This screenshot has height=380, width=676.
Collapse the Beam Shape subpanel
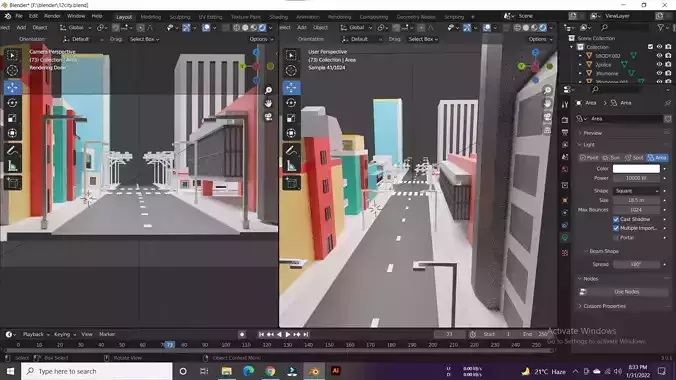(603, 251)
